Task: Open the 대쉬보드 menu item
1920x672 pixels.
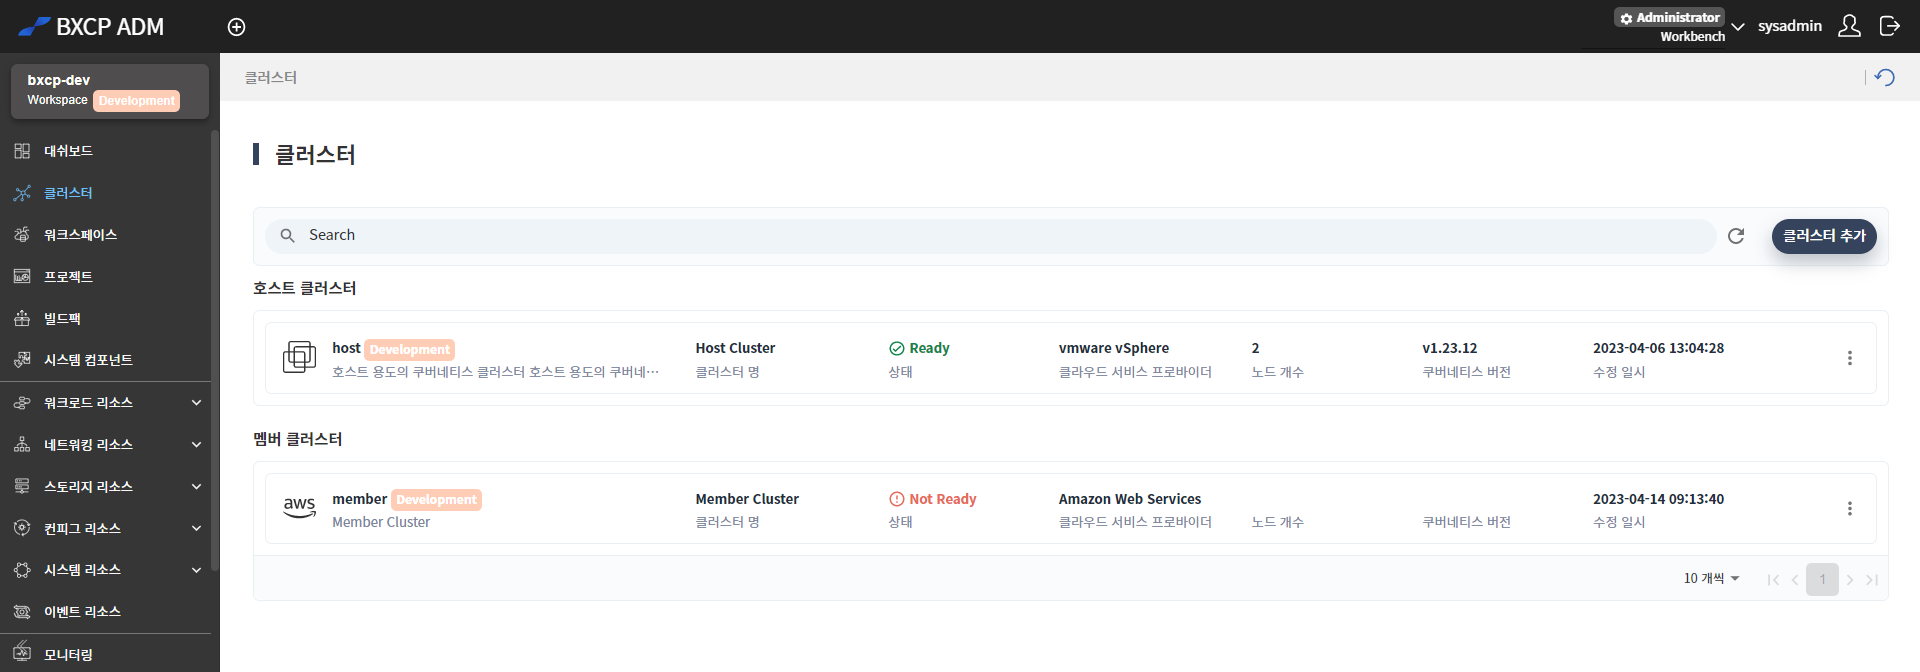Action: pos(68,151)
